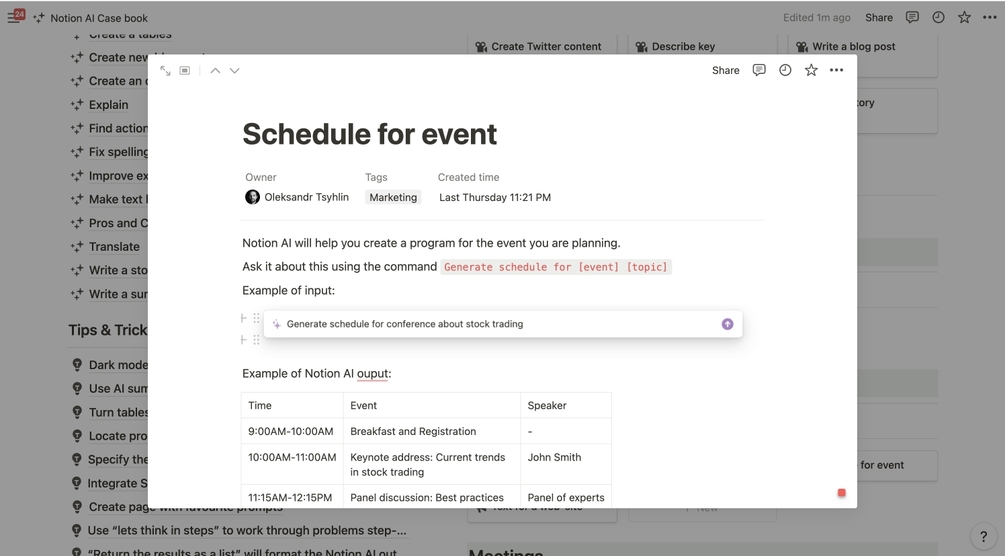Click the Tips & Trick heading
This screenshot has height=556, width=1005.
click(108, 330)
